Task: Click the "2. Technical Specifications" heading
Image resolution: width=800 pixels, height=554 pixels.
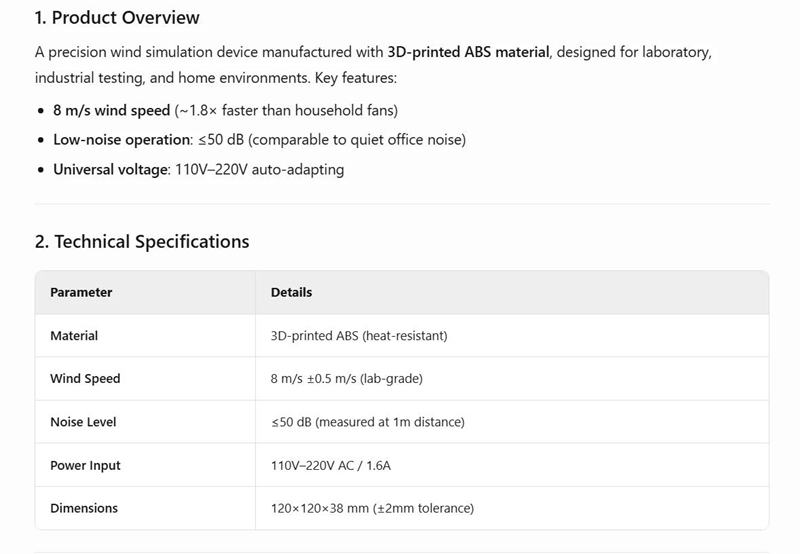Action: pos(142,242)
